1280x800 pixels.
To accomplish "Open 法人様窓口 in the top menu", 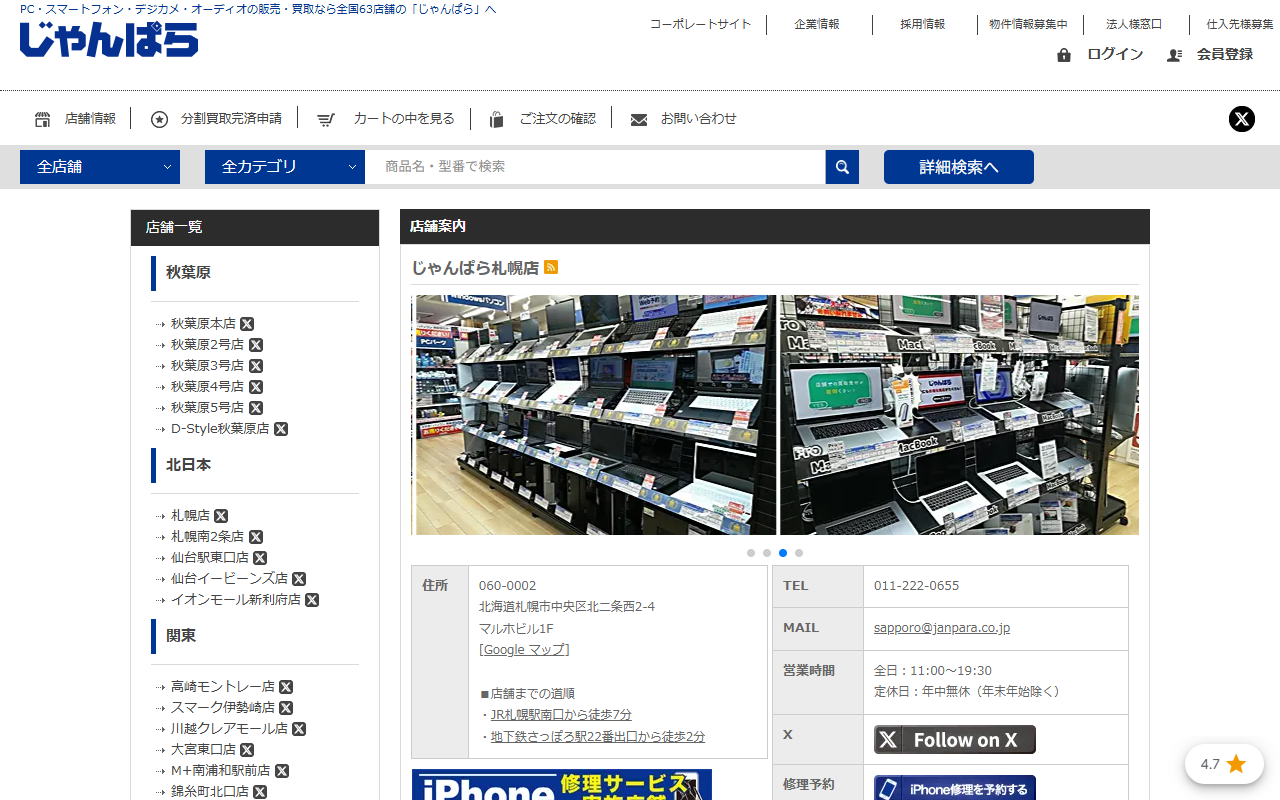I will 1134,24.
